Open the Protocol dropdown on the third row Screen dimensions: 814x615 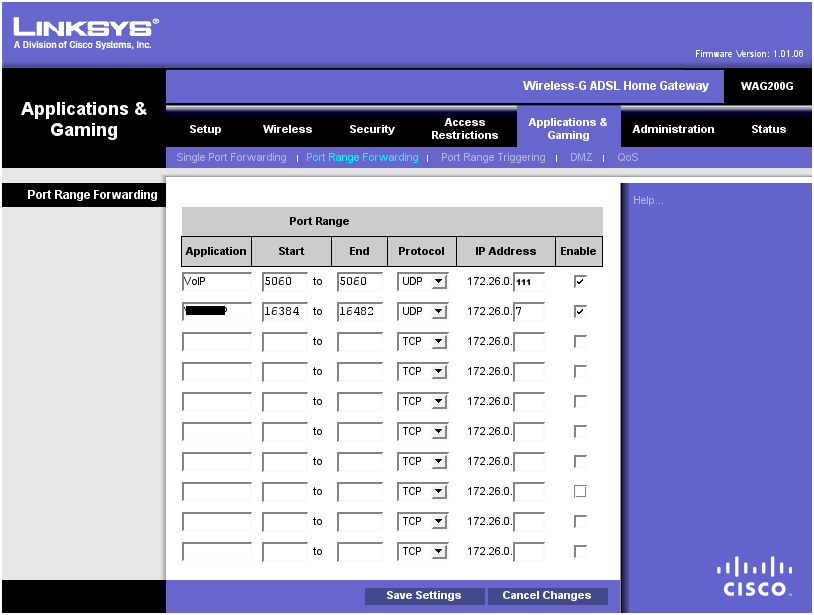421,341
